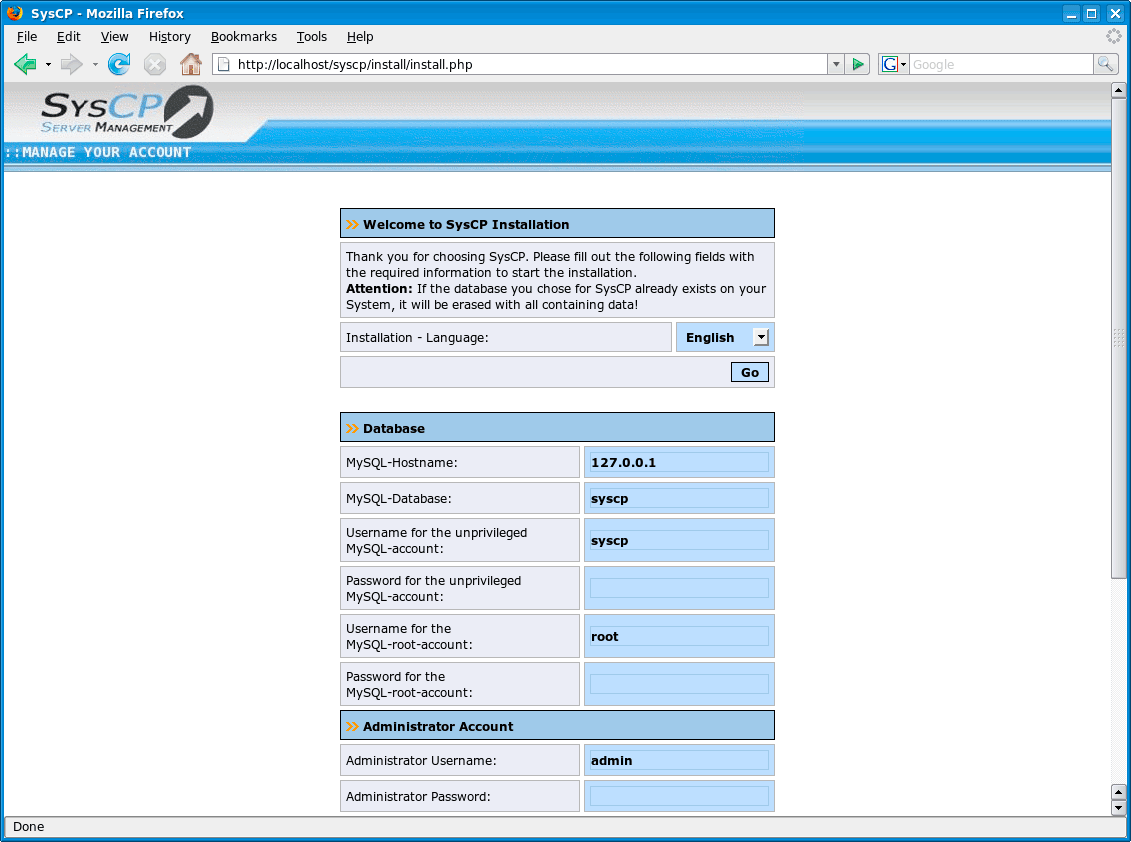Click the MySQL-Database field
This screenshot has height=842, width=1131.
[x=679, y=499]
